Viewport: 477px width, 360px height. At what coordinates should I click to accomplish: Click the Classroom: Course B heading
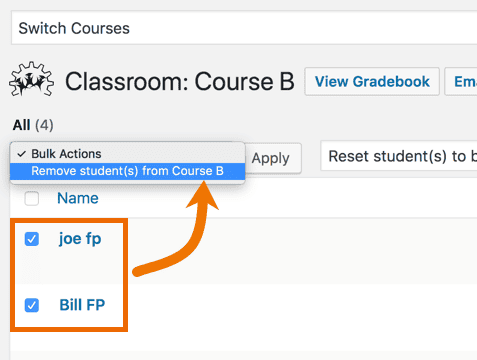[x=180, y=82]
